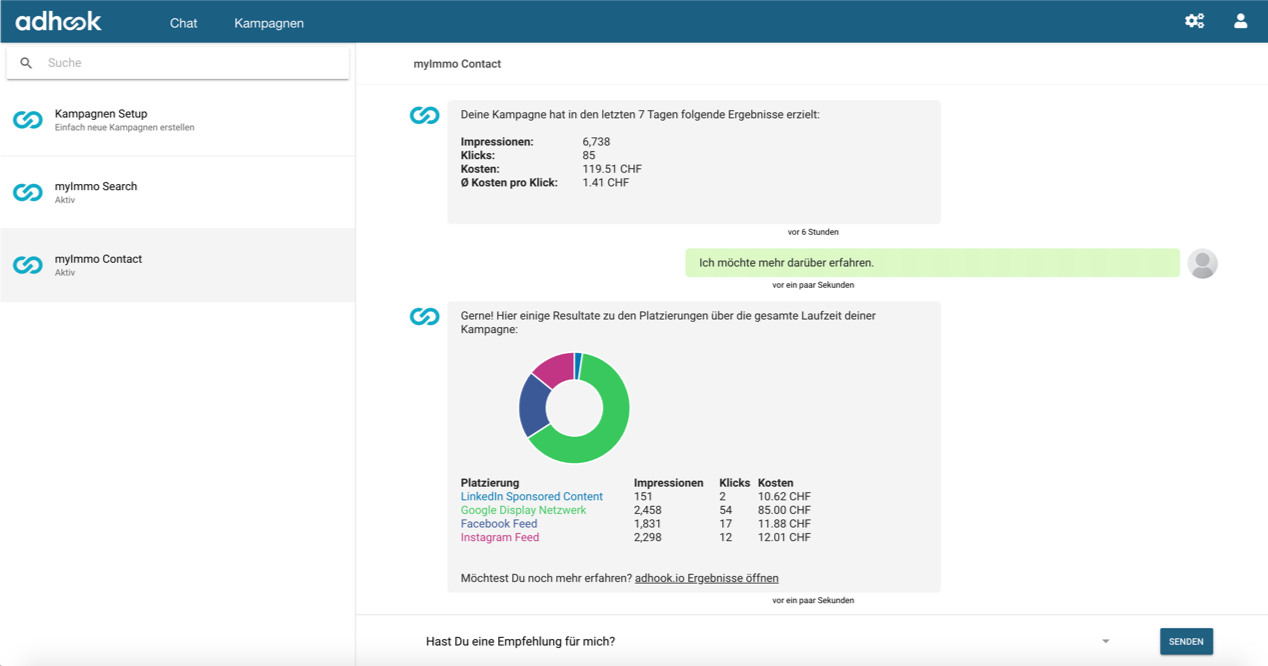Click the adhook logo in header
This screenshot has width=1268, height=666.
[58, 21]
